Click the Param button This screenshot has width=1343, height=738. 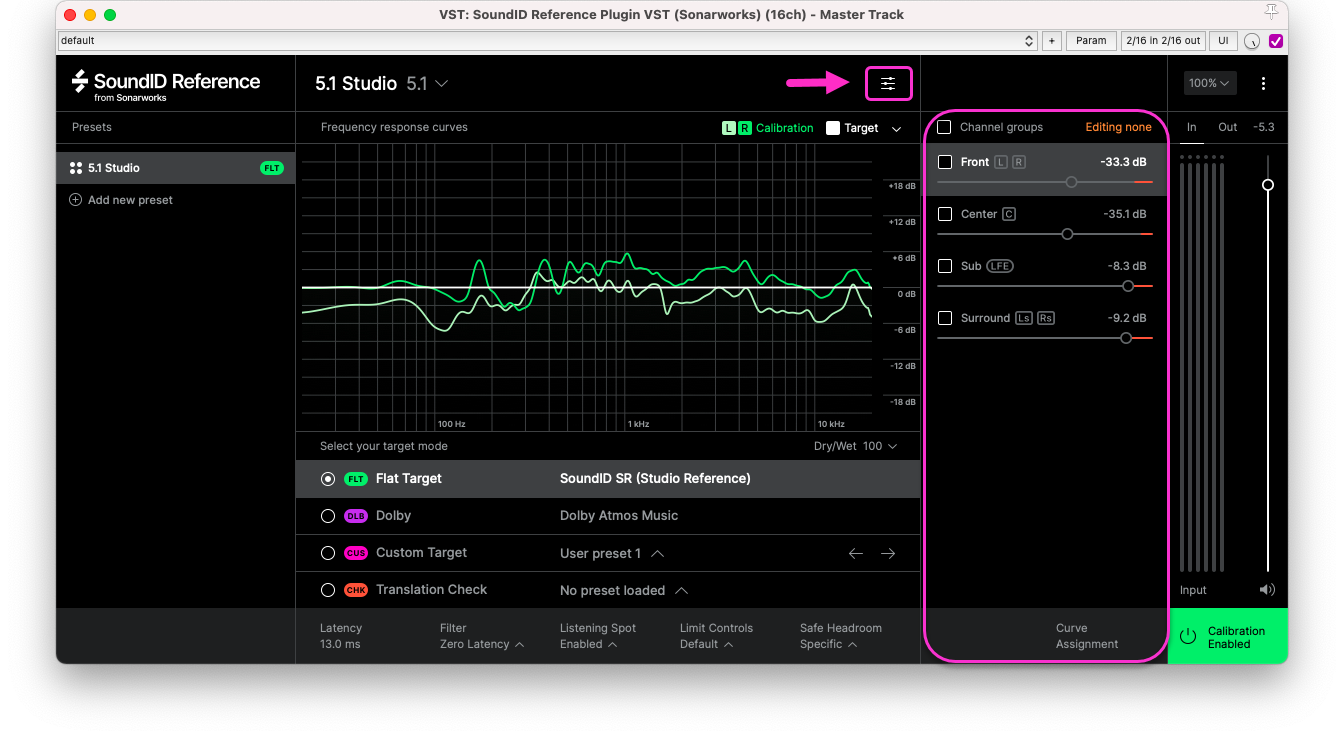tap(1091, 41)
